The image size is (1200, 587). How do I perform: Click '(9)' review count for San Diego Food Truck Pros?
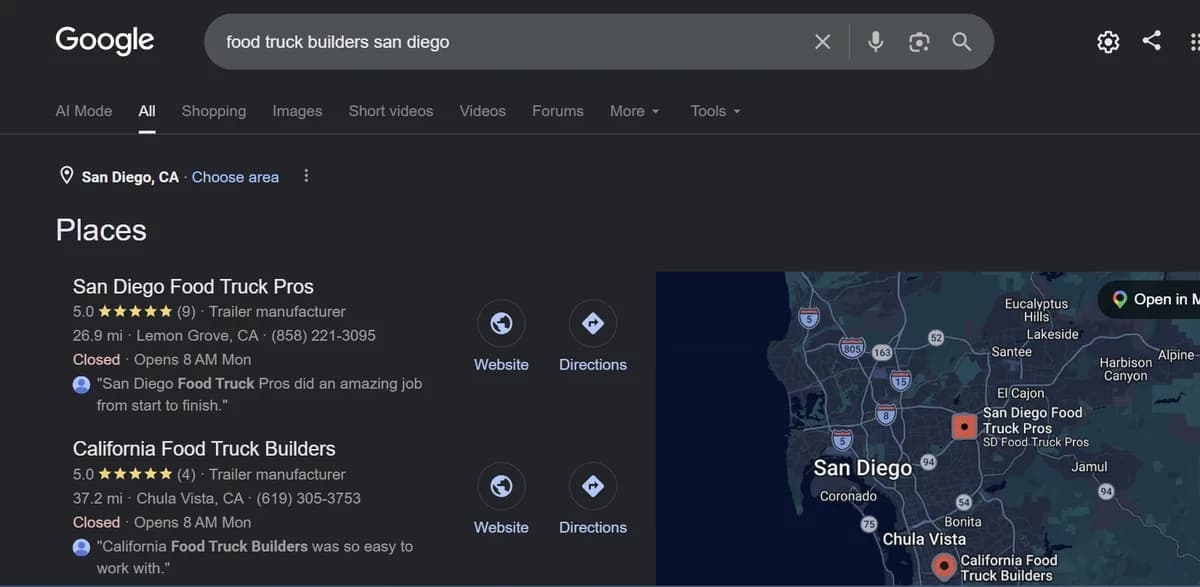click(x=187, y=312)
